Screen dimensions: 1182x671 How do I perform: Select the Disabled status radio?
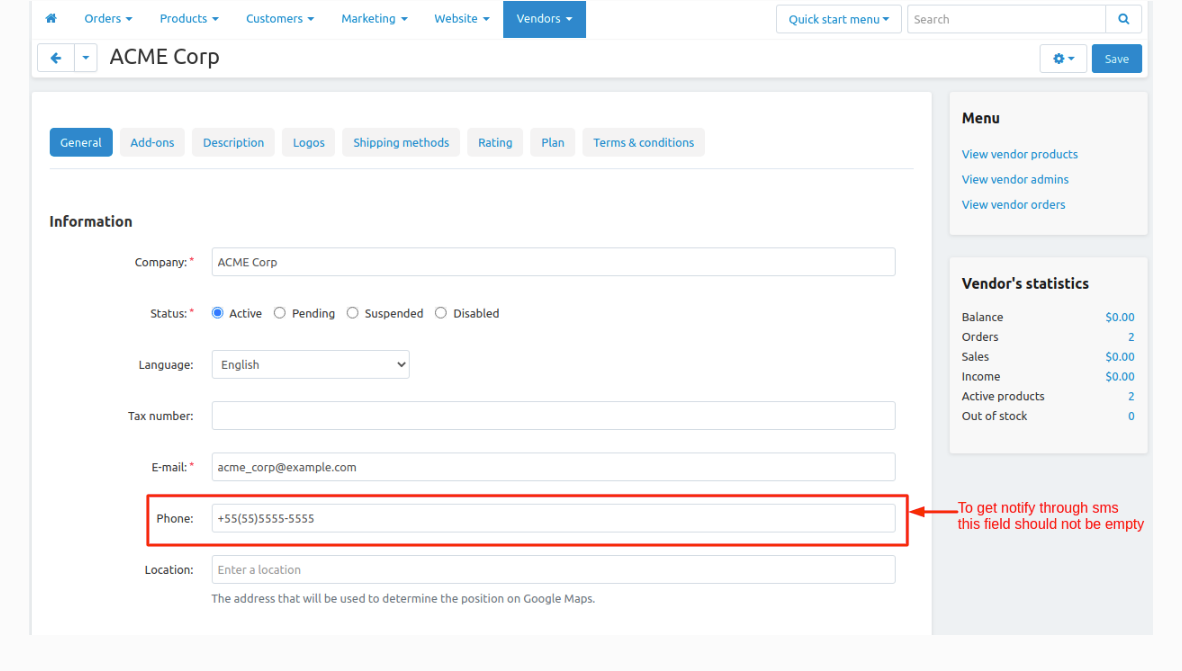click(441, 313)
